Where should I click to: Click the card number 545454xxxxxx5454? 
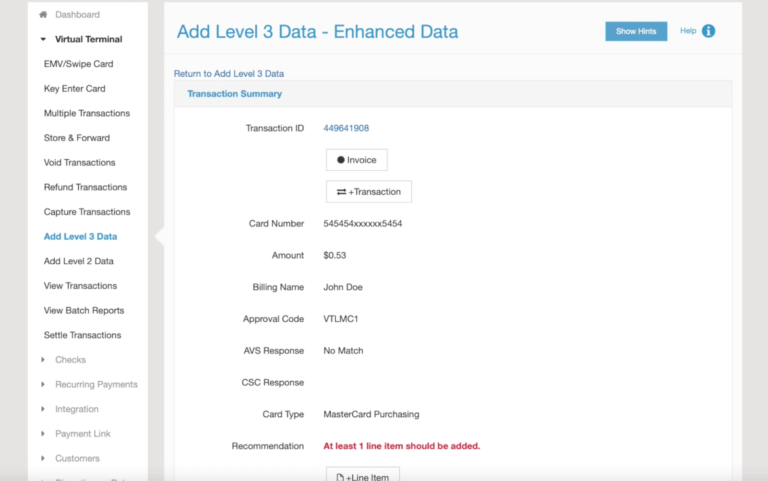362,223
